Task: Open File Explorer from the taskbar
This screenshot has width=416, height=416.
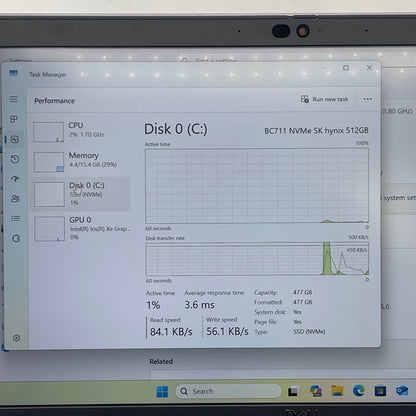Action: pos(337,391)
